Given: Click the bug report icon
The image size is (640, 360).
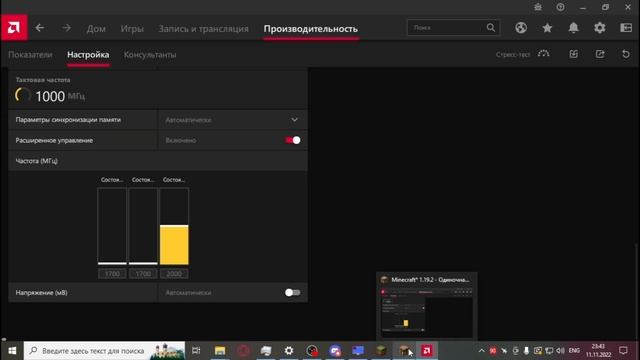Looking at the screenshot, I should (538, 7).
